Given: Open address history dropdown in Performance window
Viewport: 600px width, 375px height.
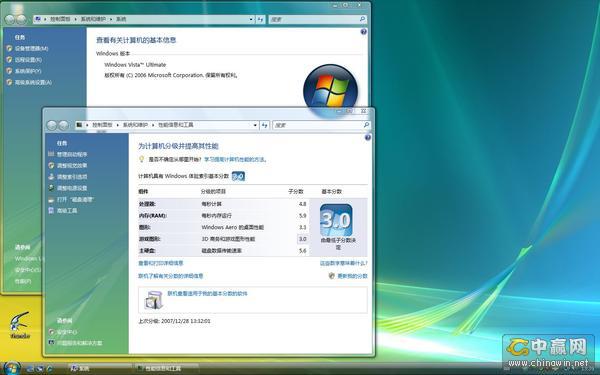Looking at the screenshot, I should point(255,125).
